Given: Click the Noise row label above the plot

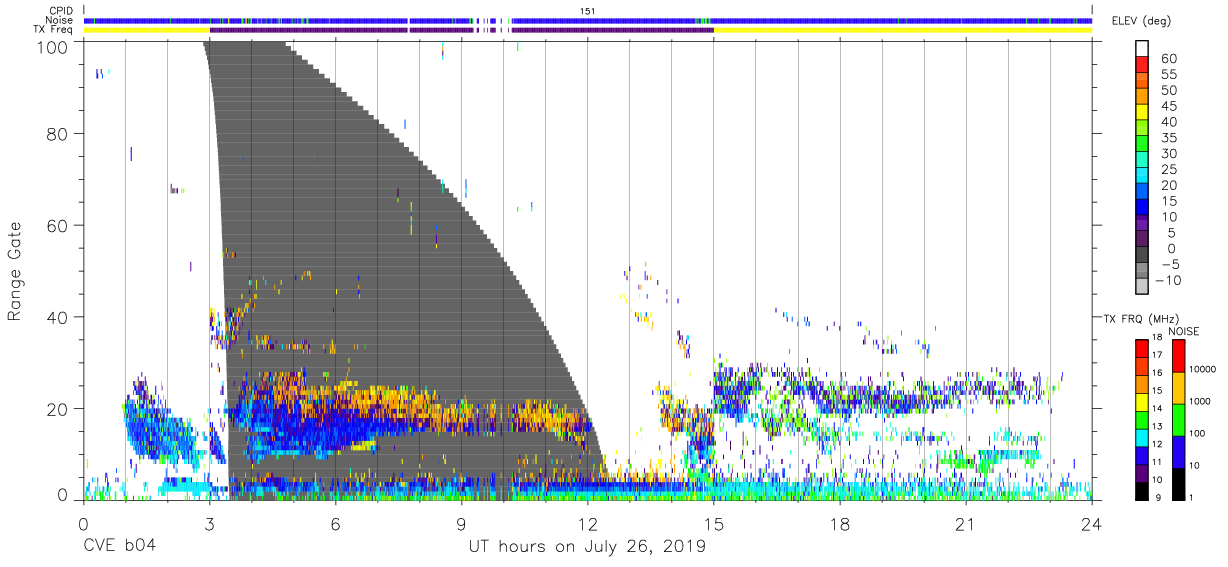Looking at the screenshot, I should tap(61, 20).
